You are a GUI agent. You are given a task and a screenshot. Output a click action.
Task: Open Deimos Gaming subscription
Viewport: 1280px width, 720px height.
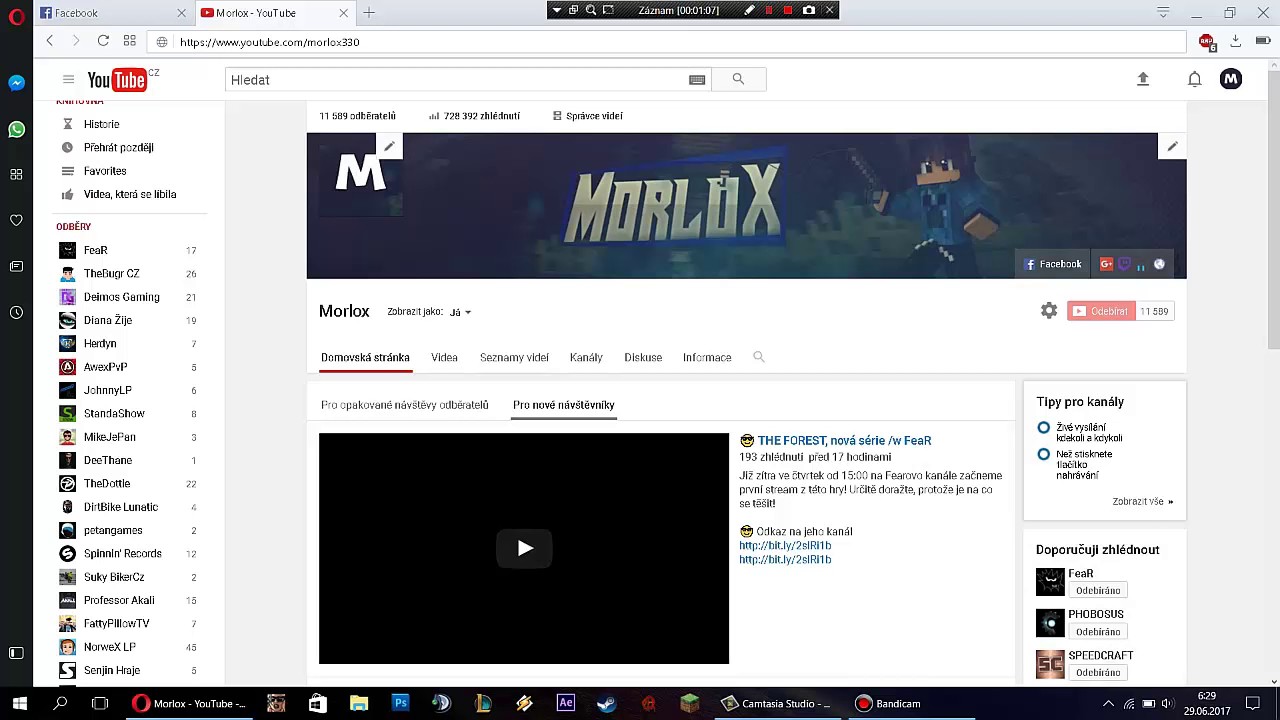click(122, 297)
